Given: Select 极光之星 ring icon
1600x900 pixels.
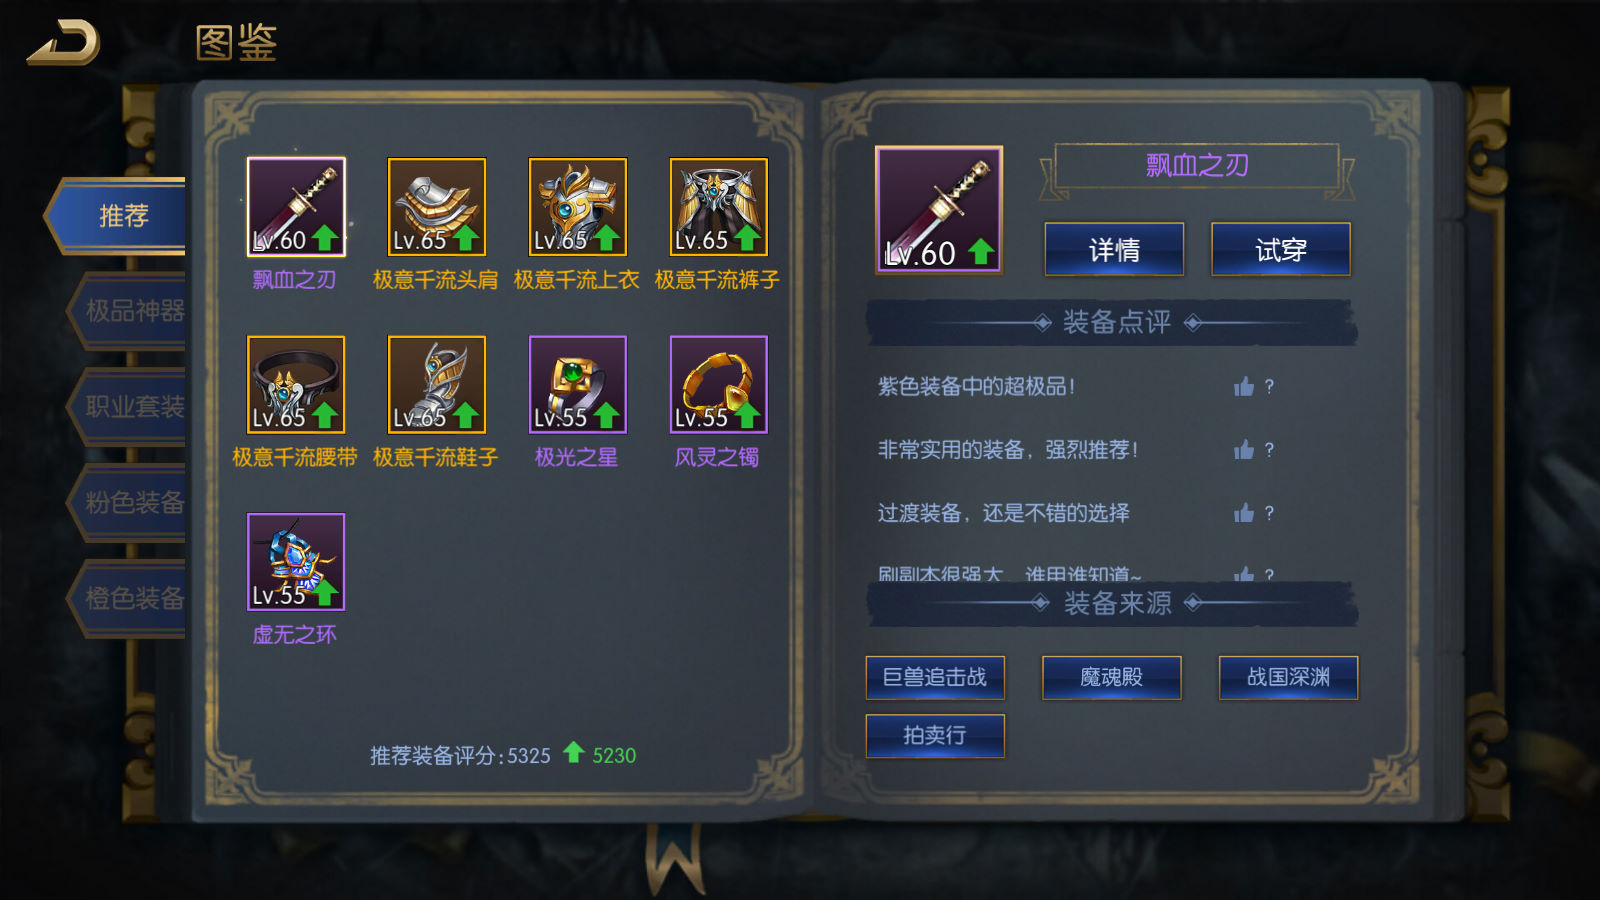Looking at the screenshot, I should (578, 385).
